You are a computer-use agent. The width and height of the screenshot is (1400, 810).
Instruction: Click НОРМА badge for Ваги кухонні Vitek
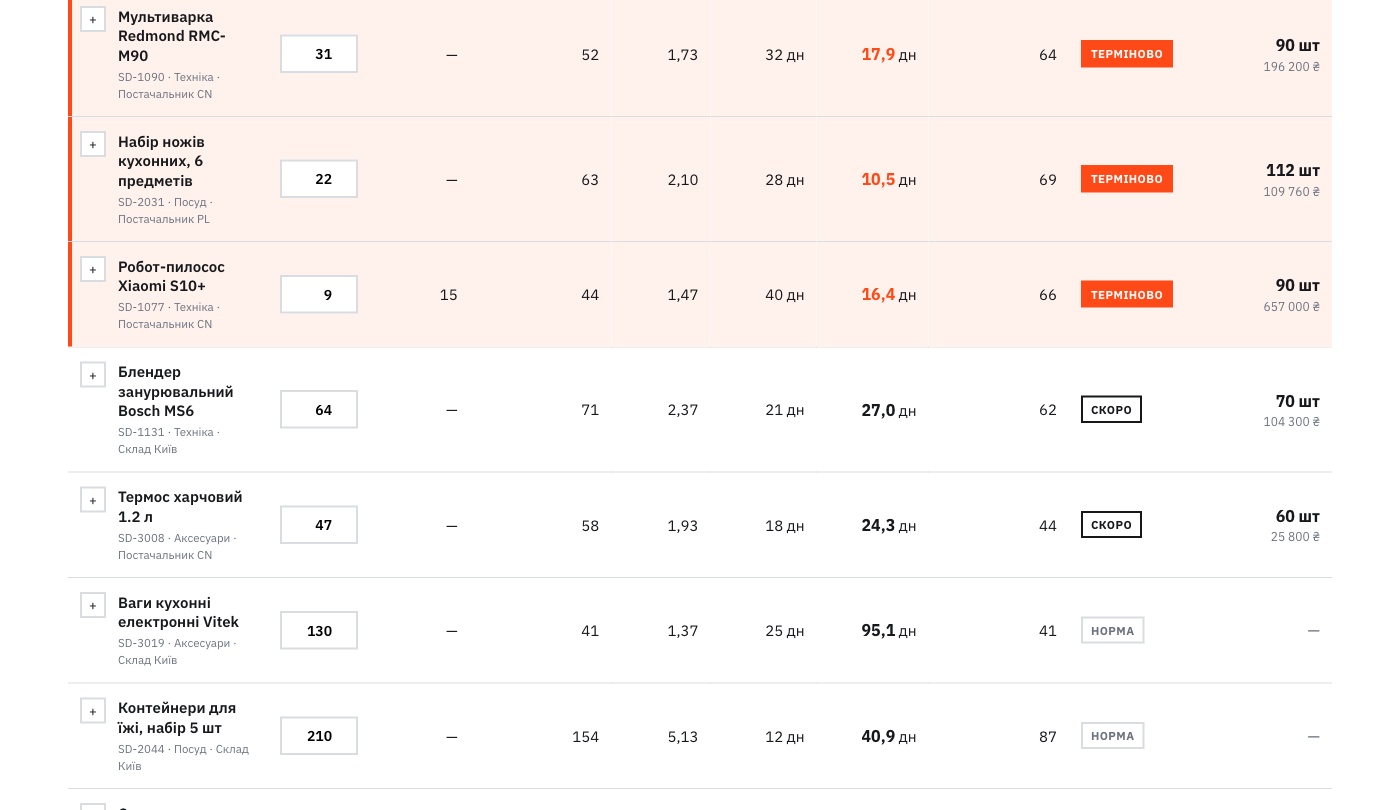coord(1112,630)
